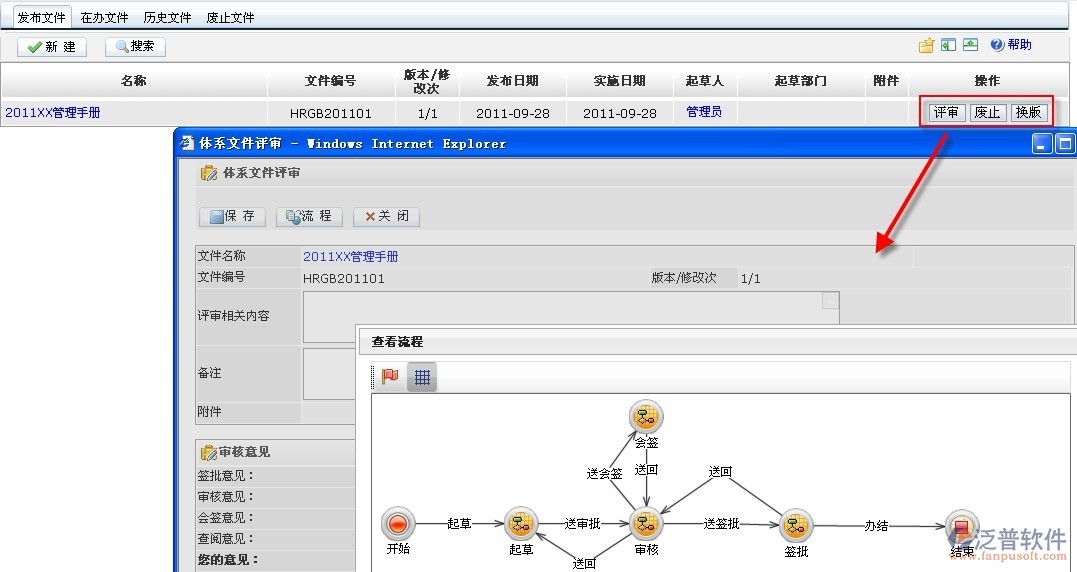The height and width of the screenshot is (572, 1077).
Task: Click the 办结 transition label
Action: click(876, 526)
